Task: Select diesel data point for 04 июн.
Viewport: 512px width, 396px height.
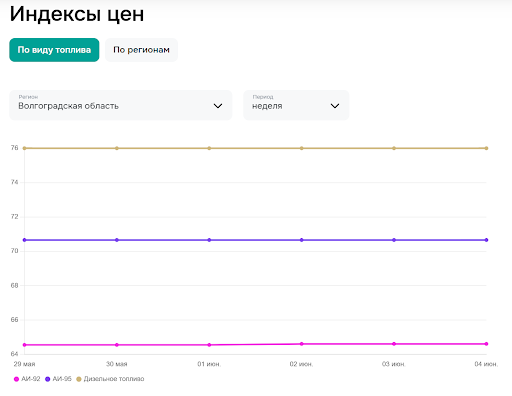Action: 486,148
